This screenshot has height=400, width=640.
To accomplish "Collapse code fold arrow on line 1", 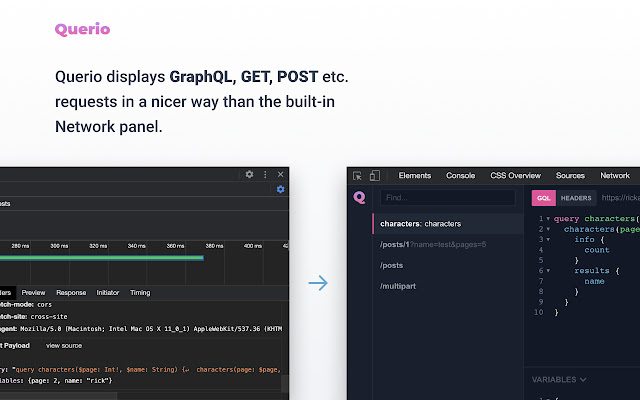I will pos(548,219).
